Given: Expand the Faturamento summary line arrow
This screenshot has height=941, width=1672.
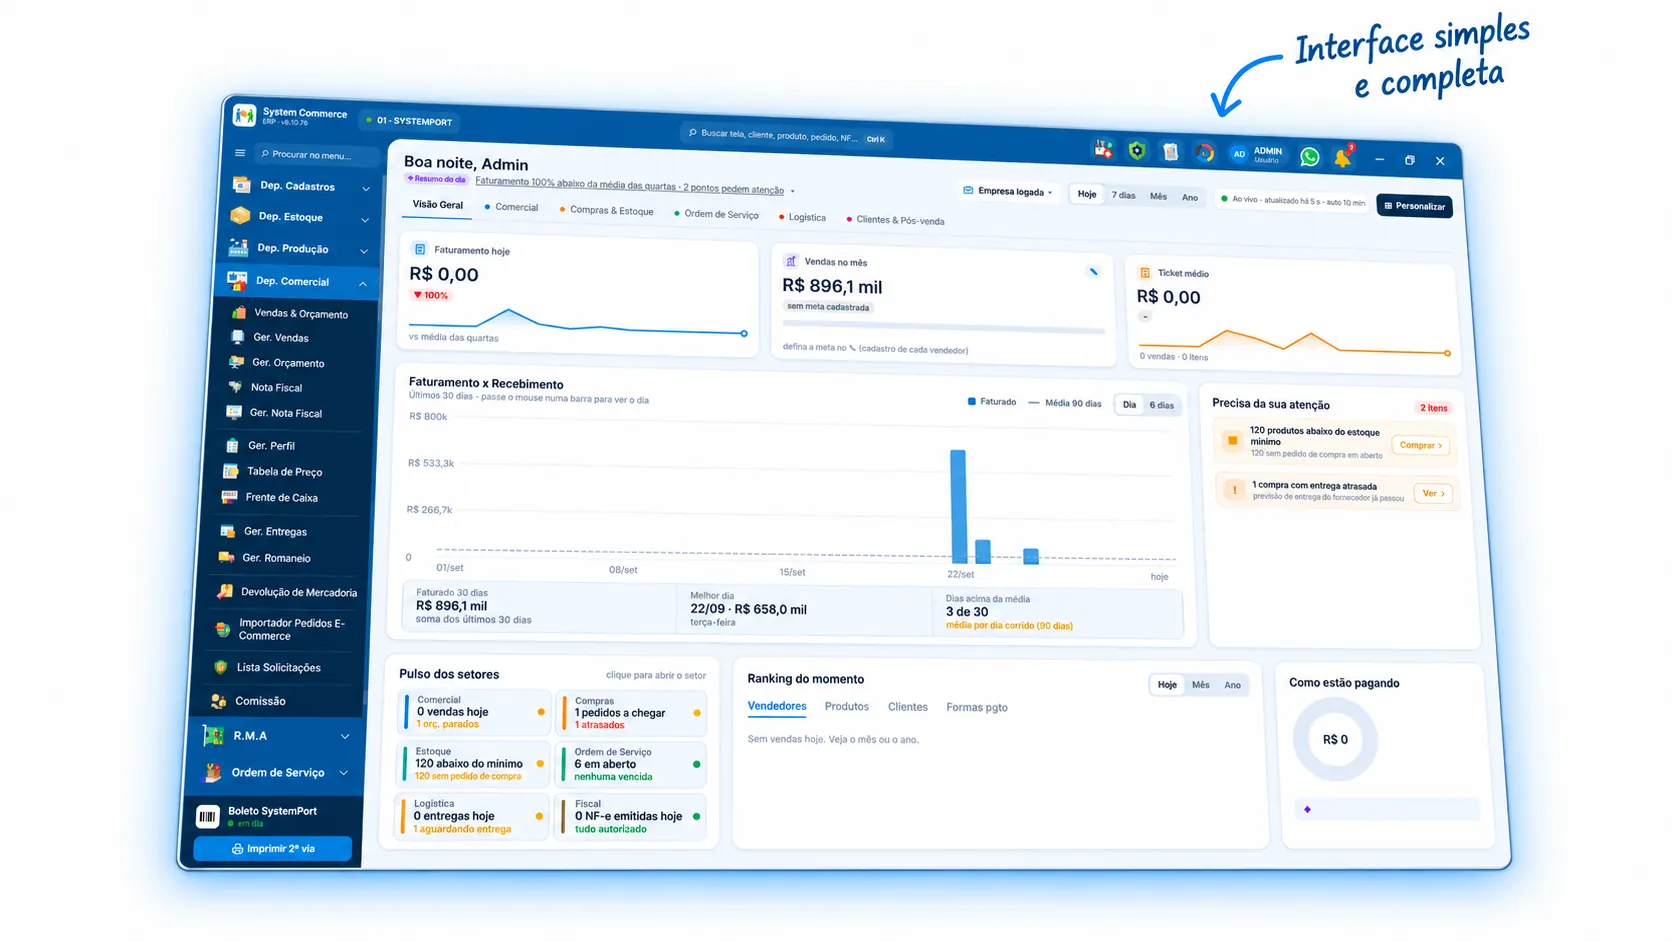Looking at the screenshot, I should (793, 191).
